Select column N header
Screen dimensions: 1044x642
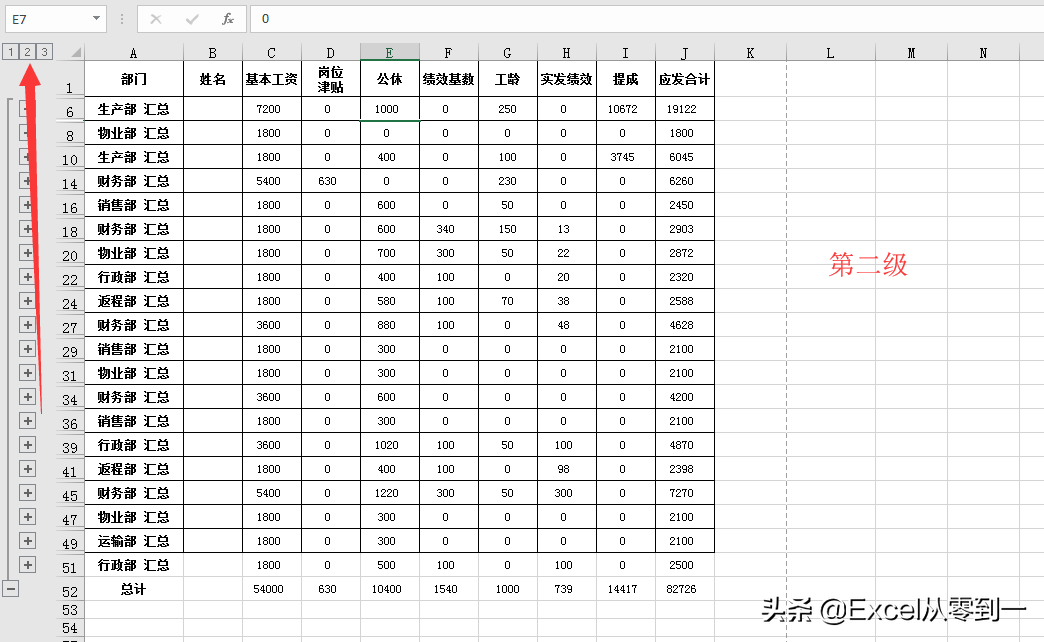pos(983,53)
